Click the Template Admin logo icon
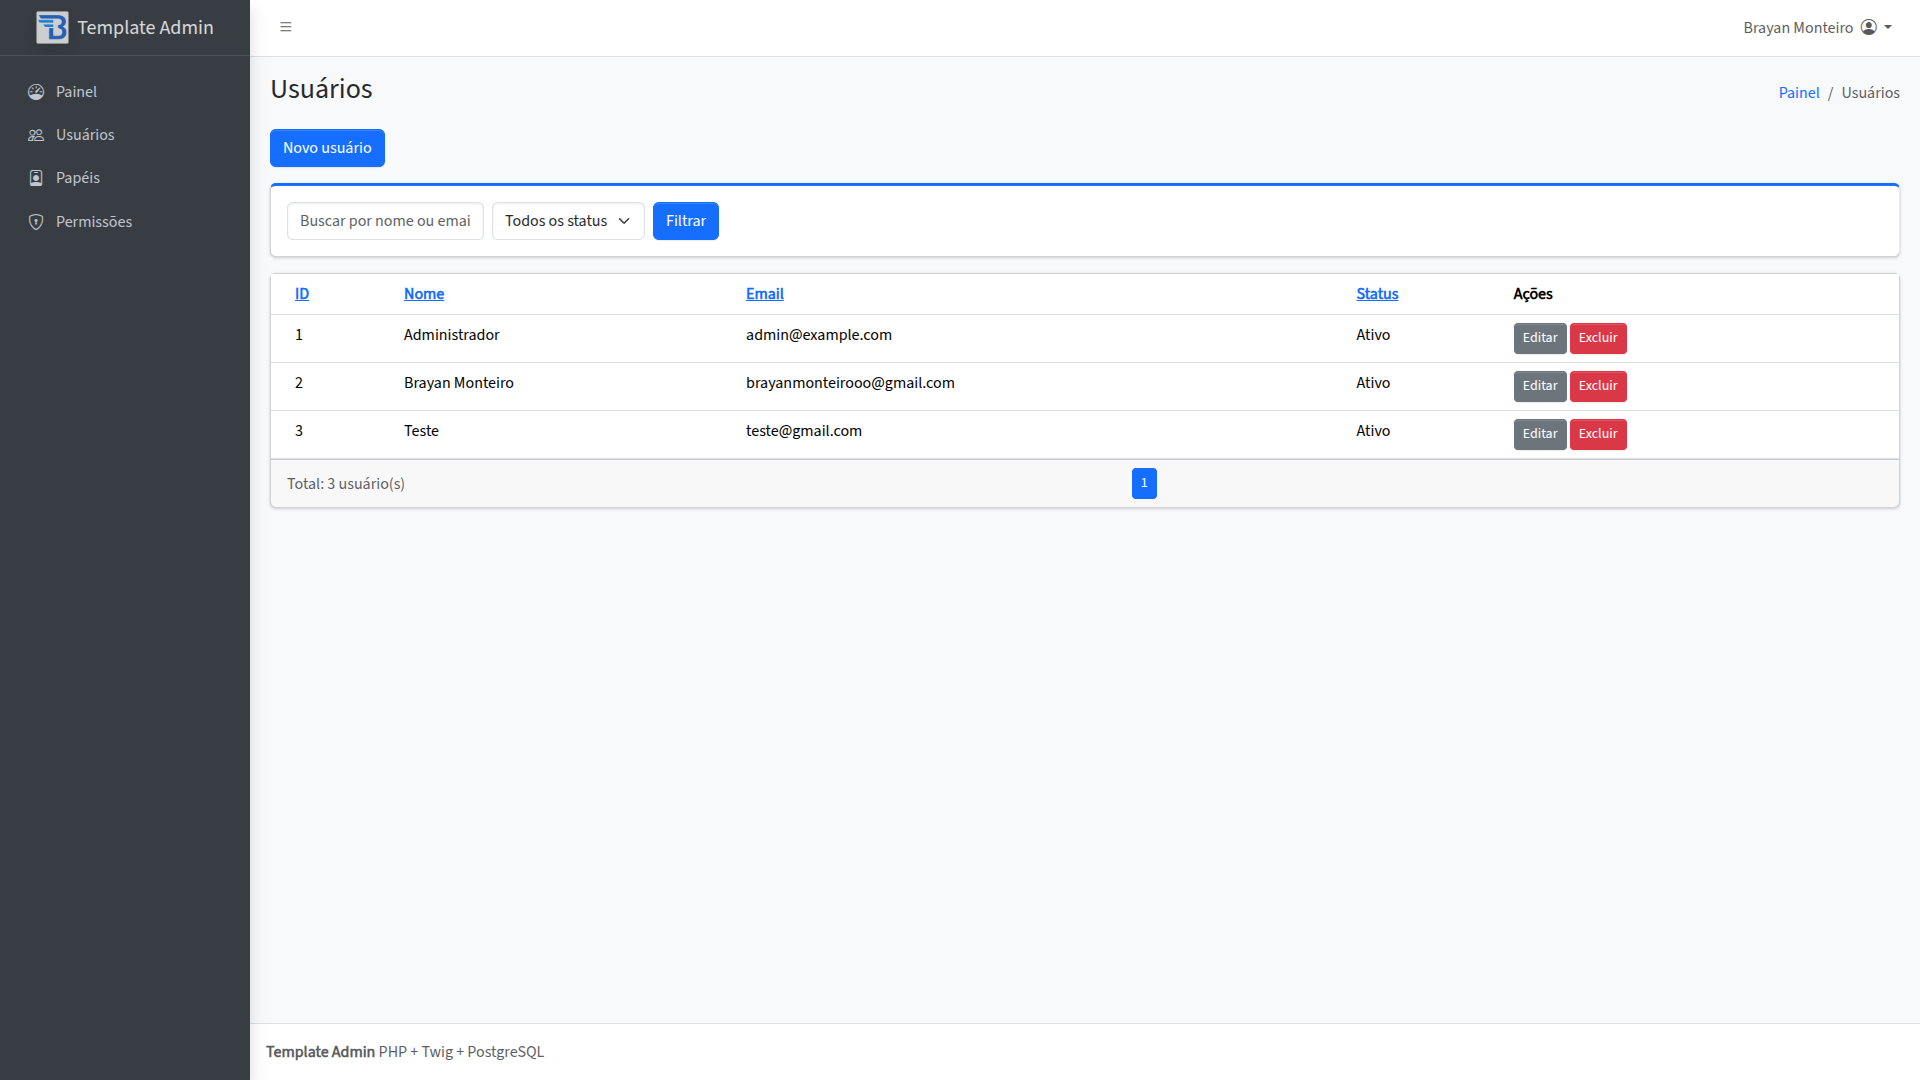1920x1080 pixels. click(x=52, y=27)
